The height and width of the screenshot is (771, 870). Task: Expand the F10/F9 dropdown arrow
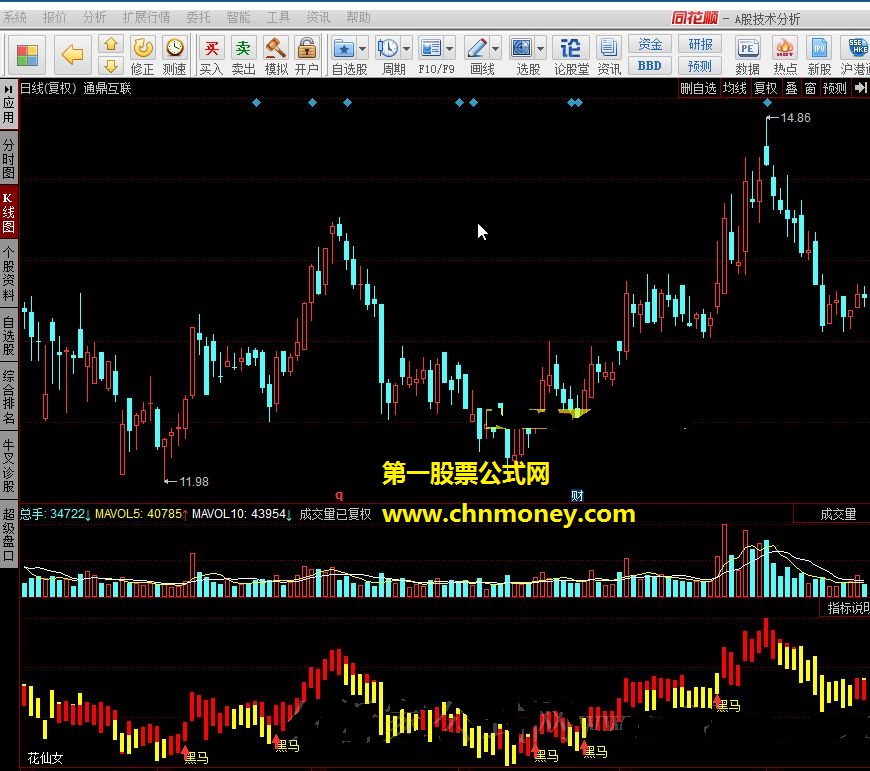[449, 49]
